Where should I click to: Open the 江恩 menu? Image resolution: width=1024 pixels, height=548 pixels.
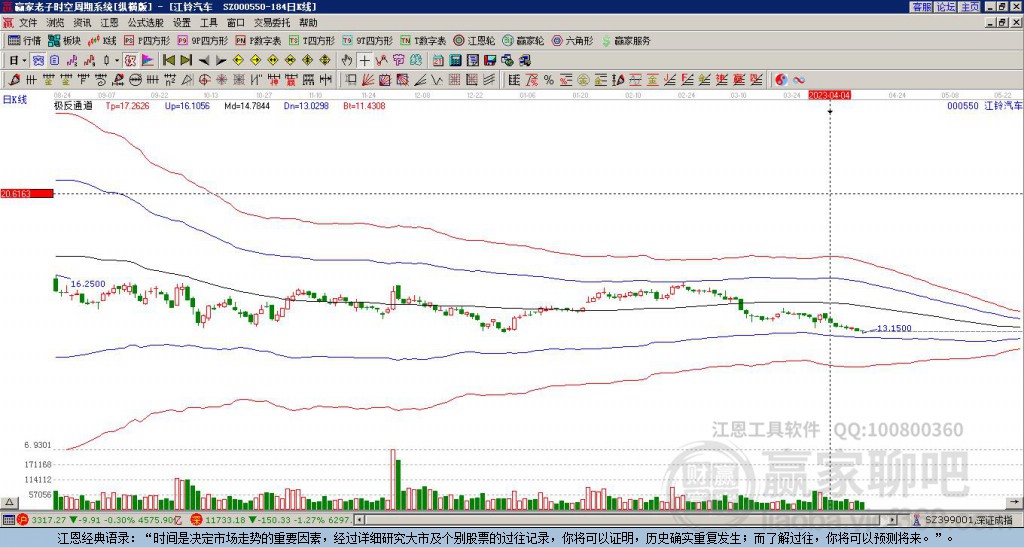click(x=110, y=23)
